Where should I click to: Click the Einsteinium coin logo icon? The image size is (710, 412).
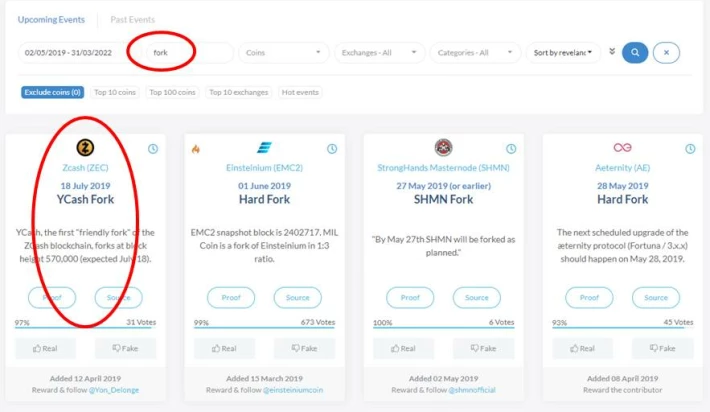pyautogui.click(x=264, y=148)
